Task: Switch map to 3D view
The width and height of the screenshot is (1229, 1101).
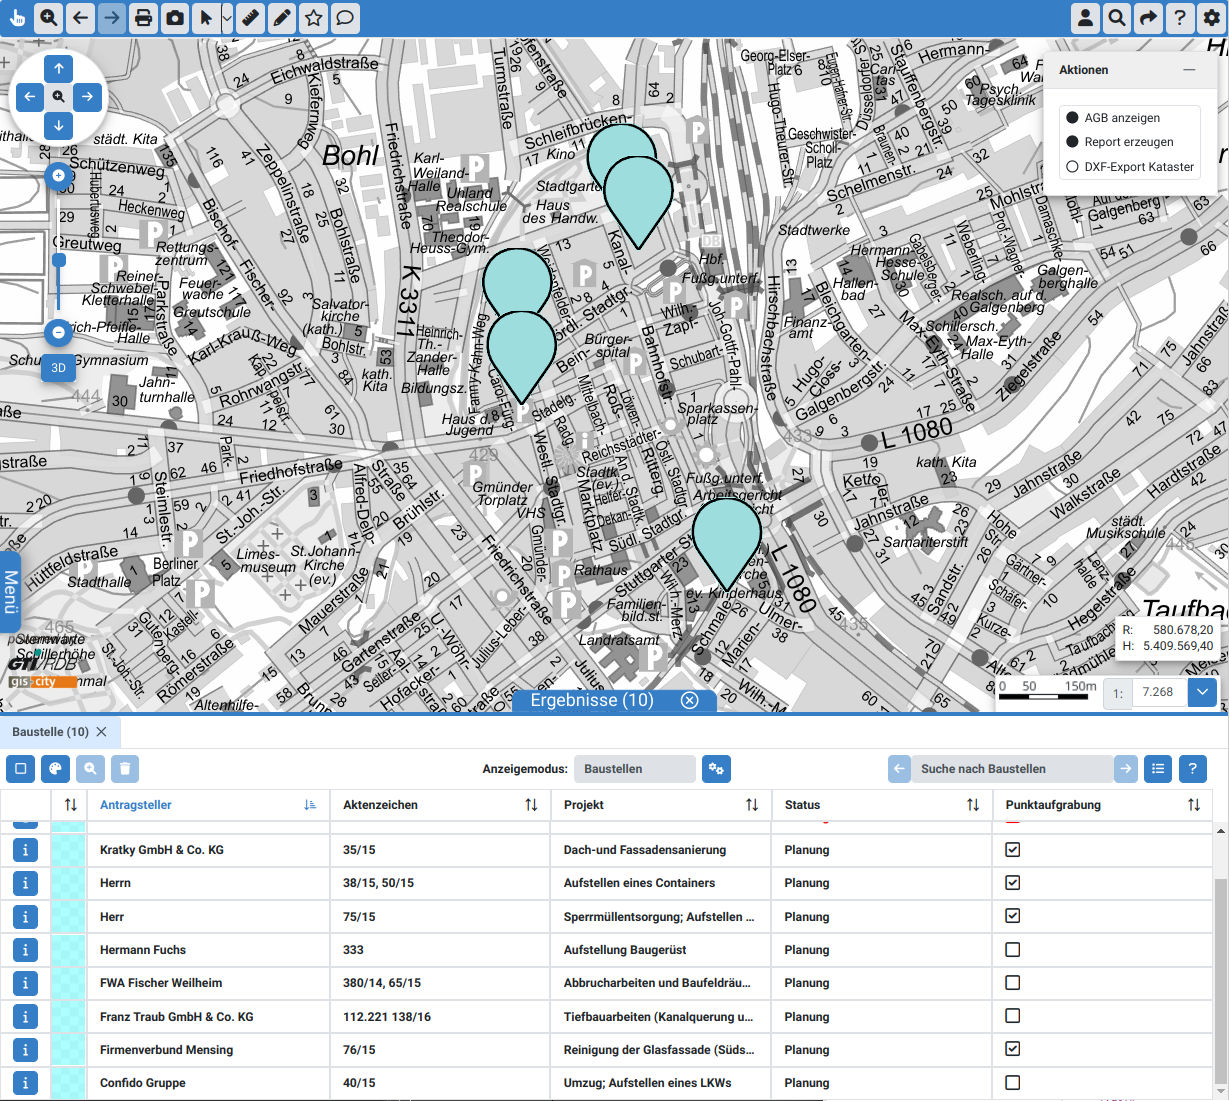Action: (58, 368)
